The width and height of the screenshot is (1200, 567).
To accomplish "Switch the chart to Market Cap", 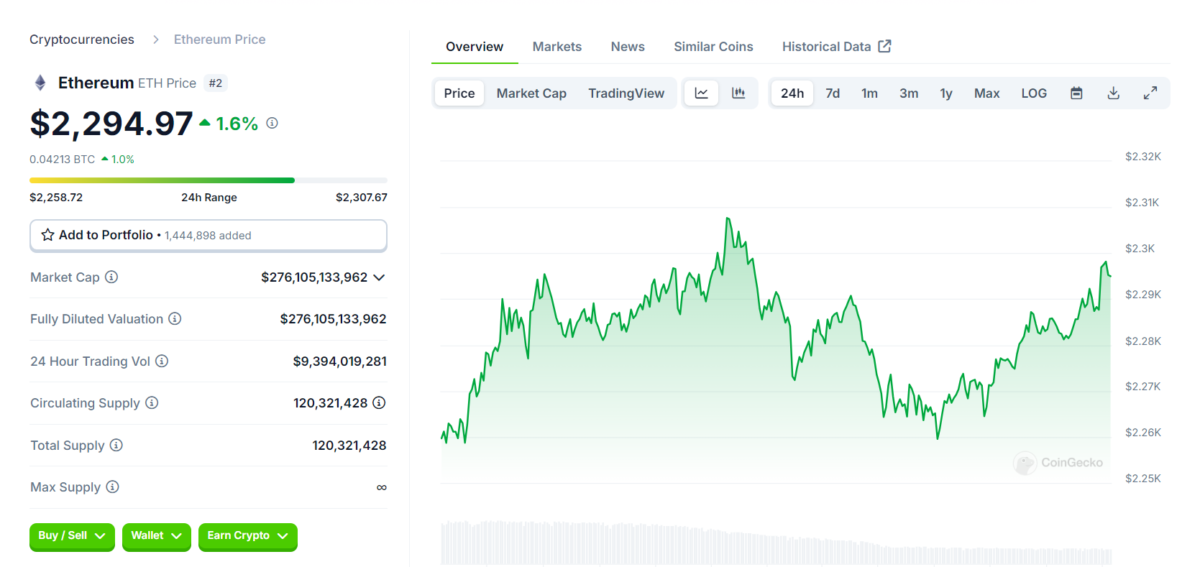I will click(x=531, y=93).
